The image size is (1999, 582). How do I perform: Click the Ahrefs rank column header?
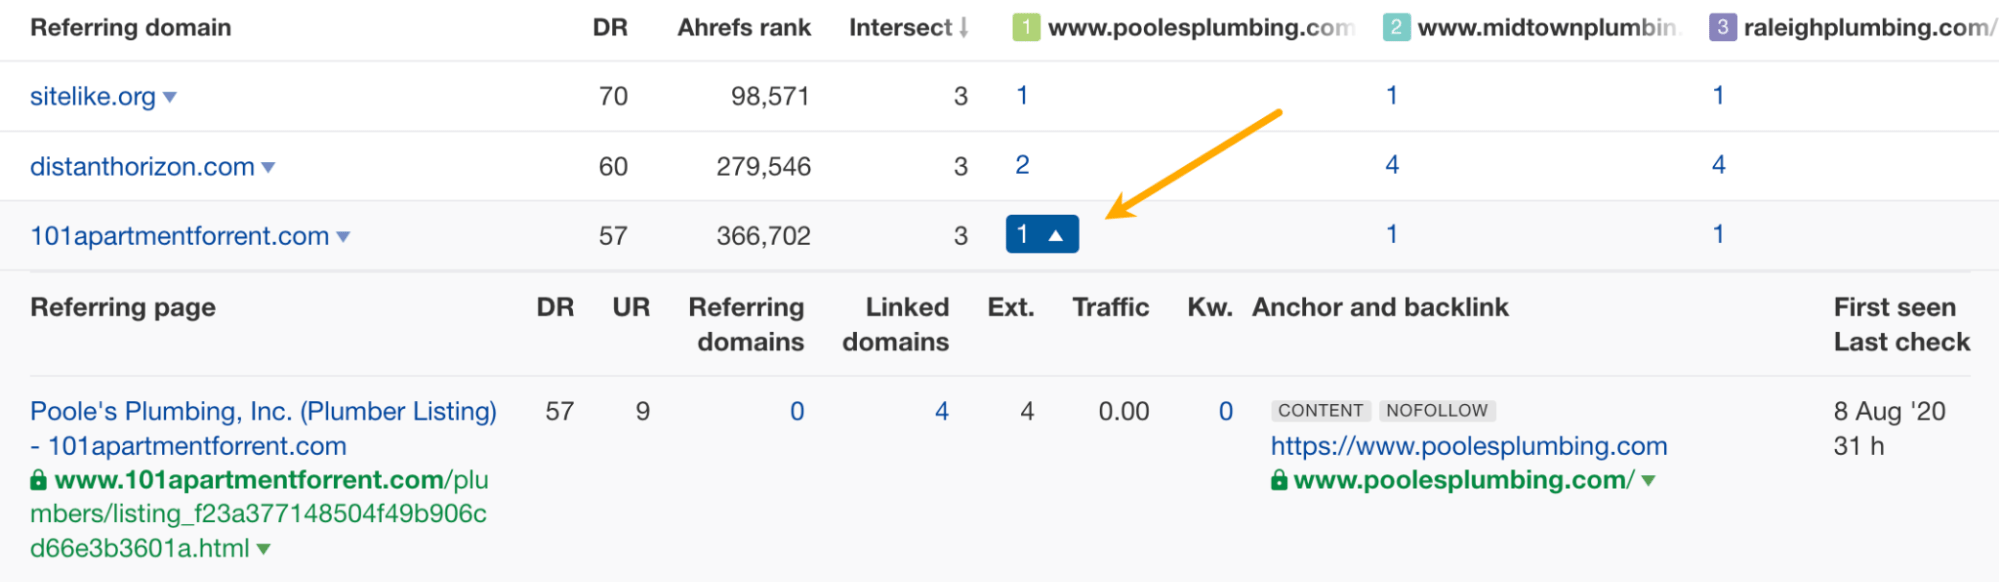(x=744, y=27)
